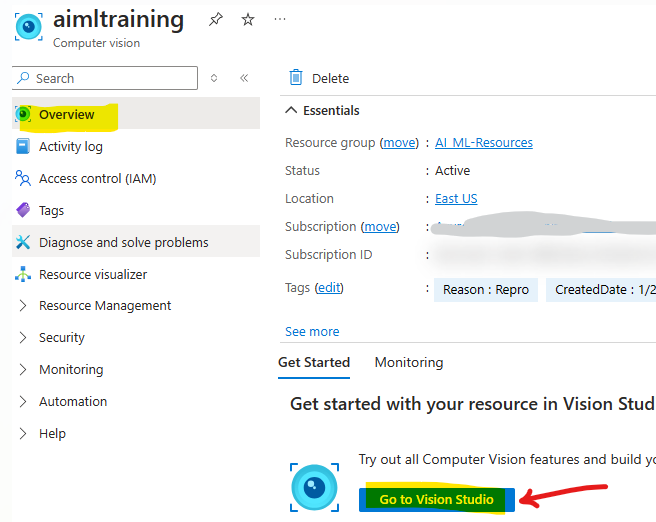The width and height of the screenshot is (656, 522).
Task: Open Resource visualizer
Action: [x=136, y=274]
